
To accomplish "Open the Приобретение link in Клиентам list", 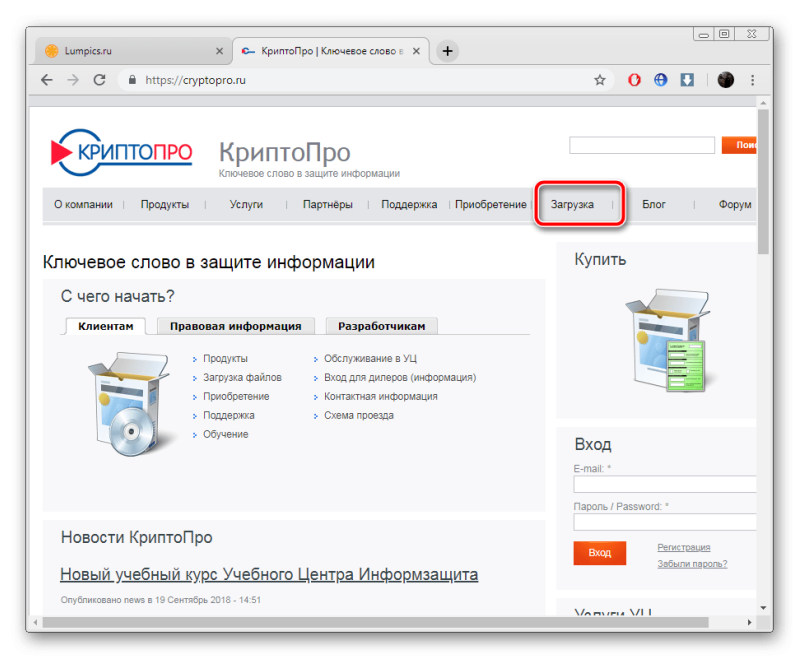I will coord(236,396).
